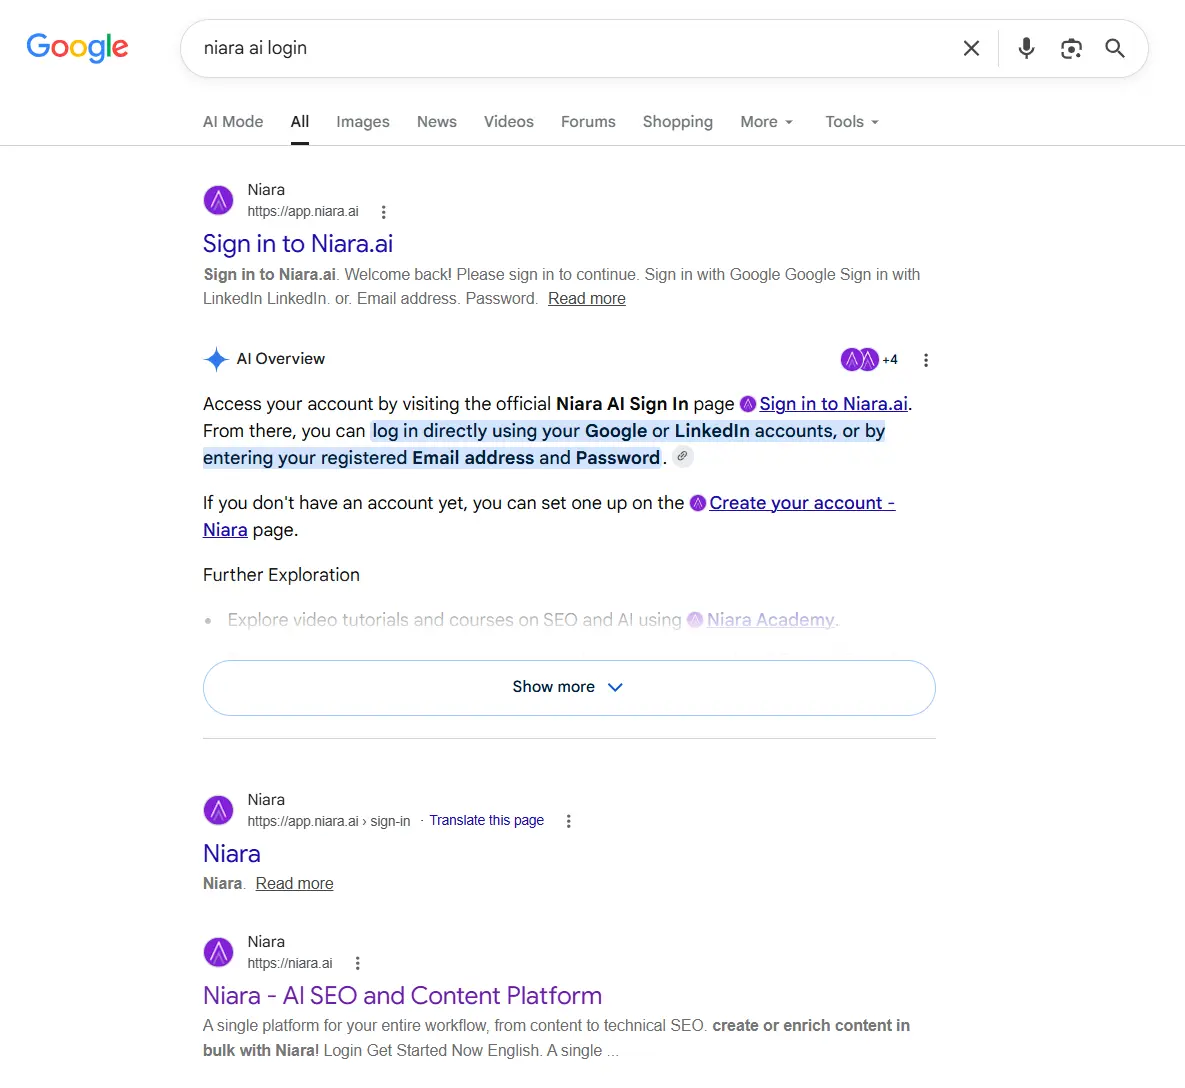Viewport: 1185px width, 1088px height.
Task: Click the 'https://niara.ai' URL text
Action: pyautogui.click(x=290, y=963)
